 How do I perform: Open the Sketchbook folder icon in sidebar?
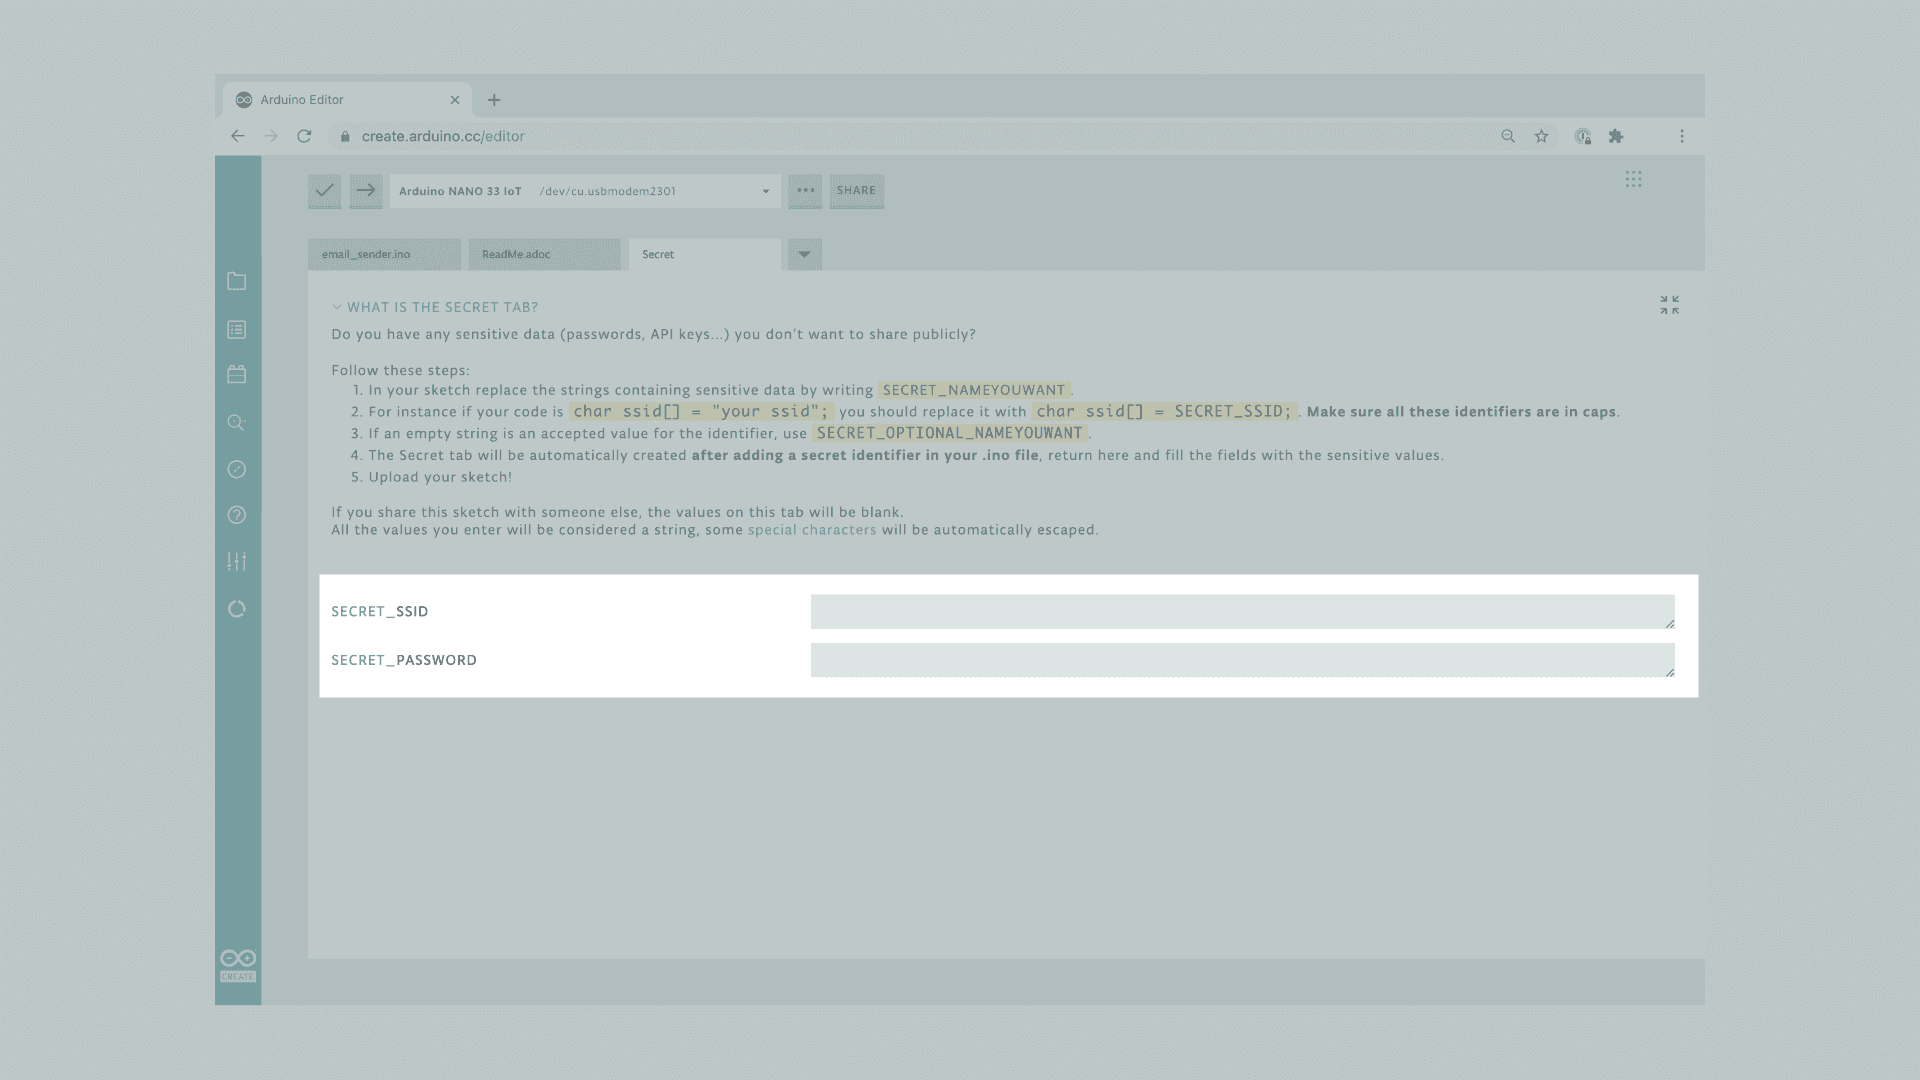(x=237, y=281)
